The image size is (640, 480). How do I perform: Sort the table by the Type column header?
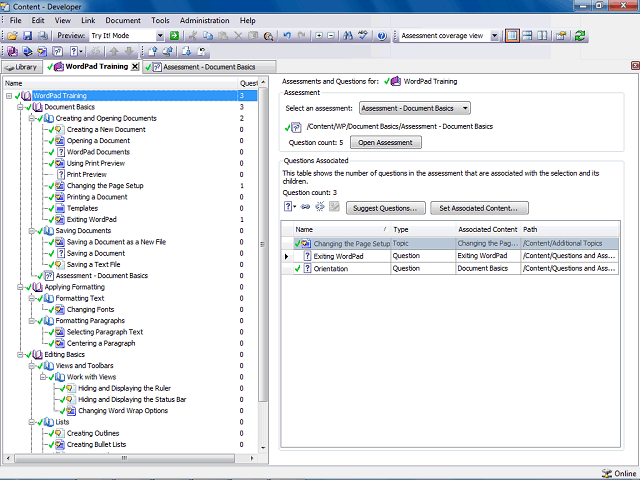pos(423,229)
